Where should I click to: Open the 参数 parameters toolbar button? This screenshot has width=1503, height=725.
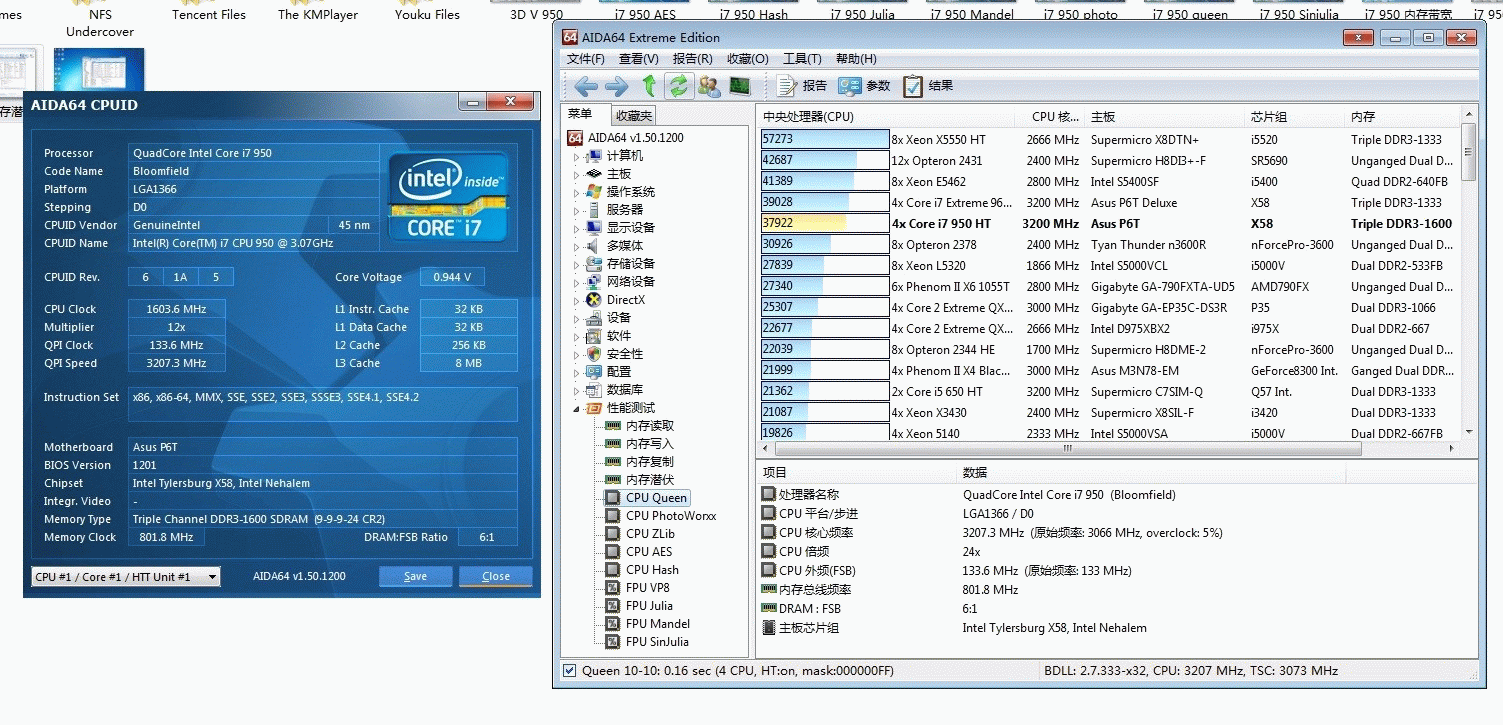865,86
